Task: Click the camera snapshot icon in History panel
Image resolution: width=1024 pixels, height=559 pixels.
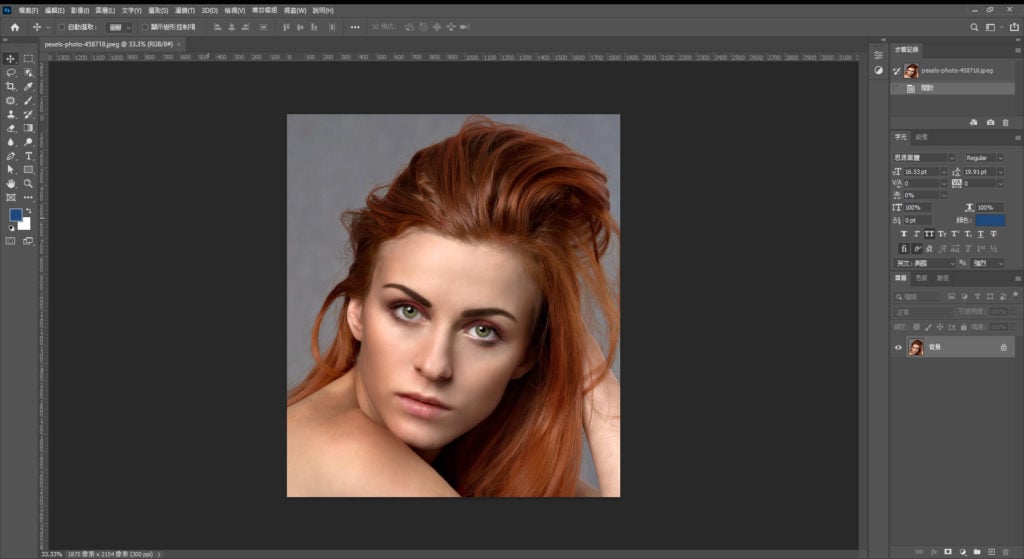Action: [990, 122]
